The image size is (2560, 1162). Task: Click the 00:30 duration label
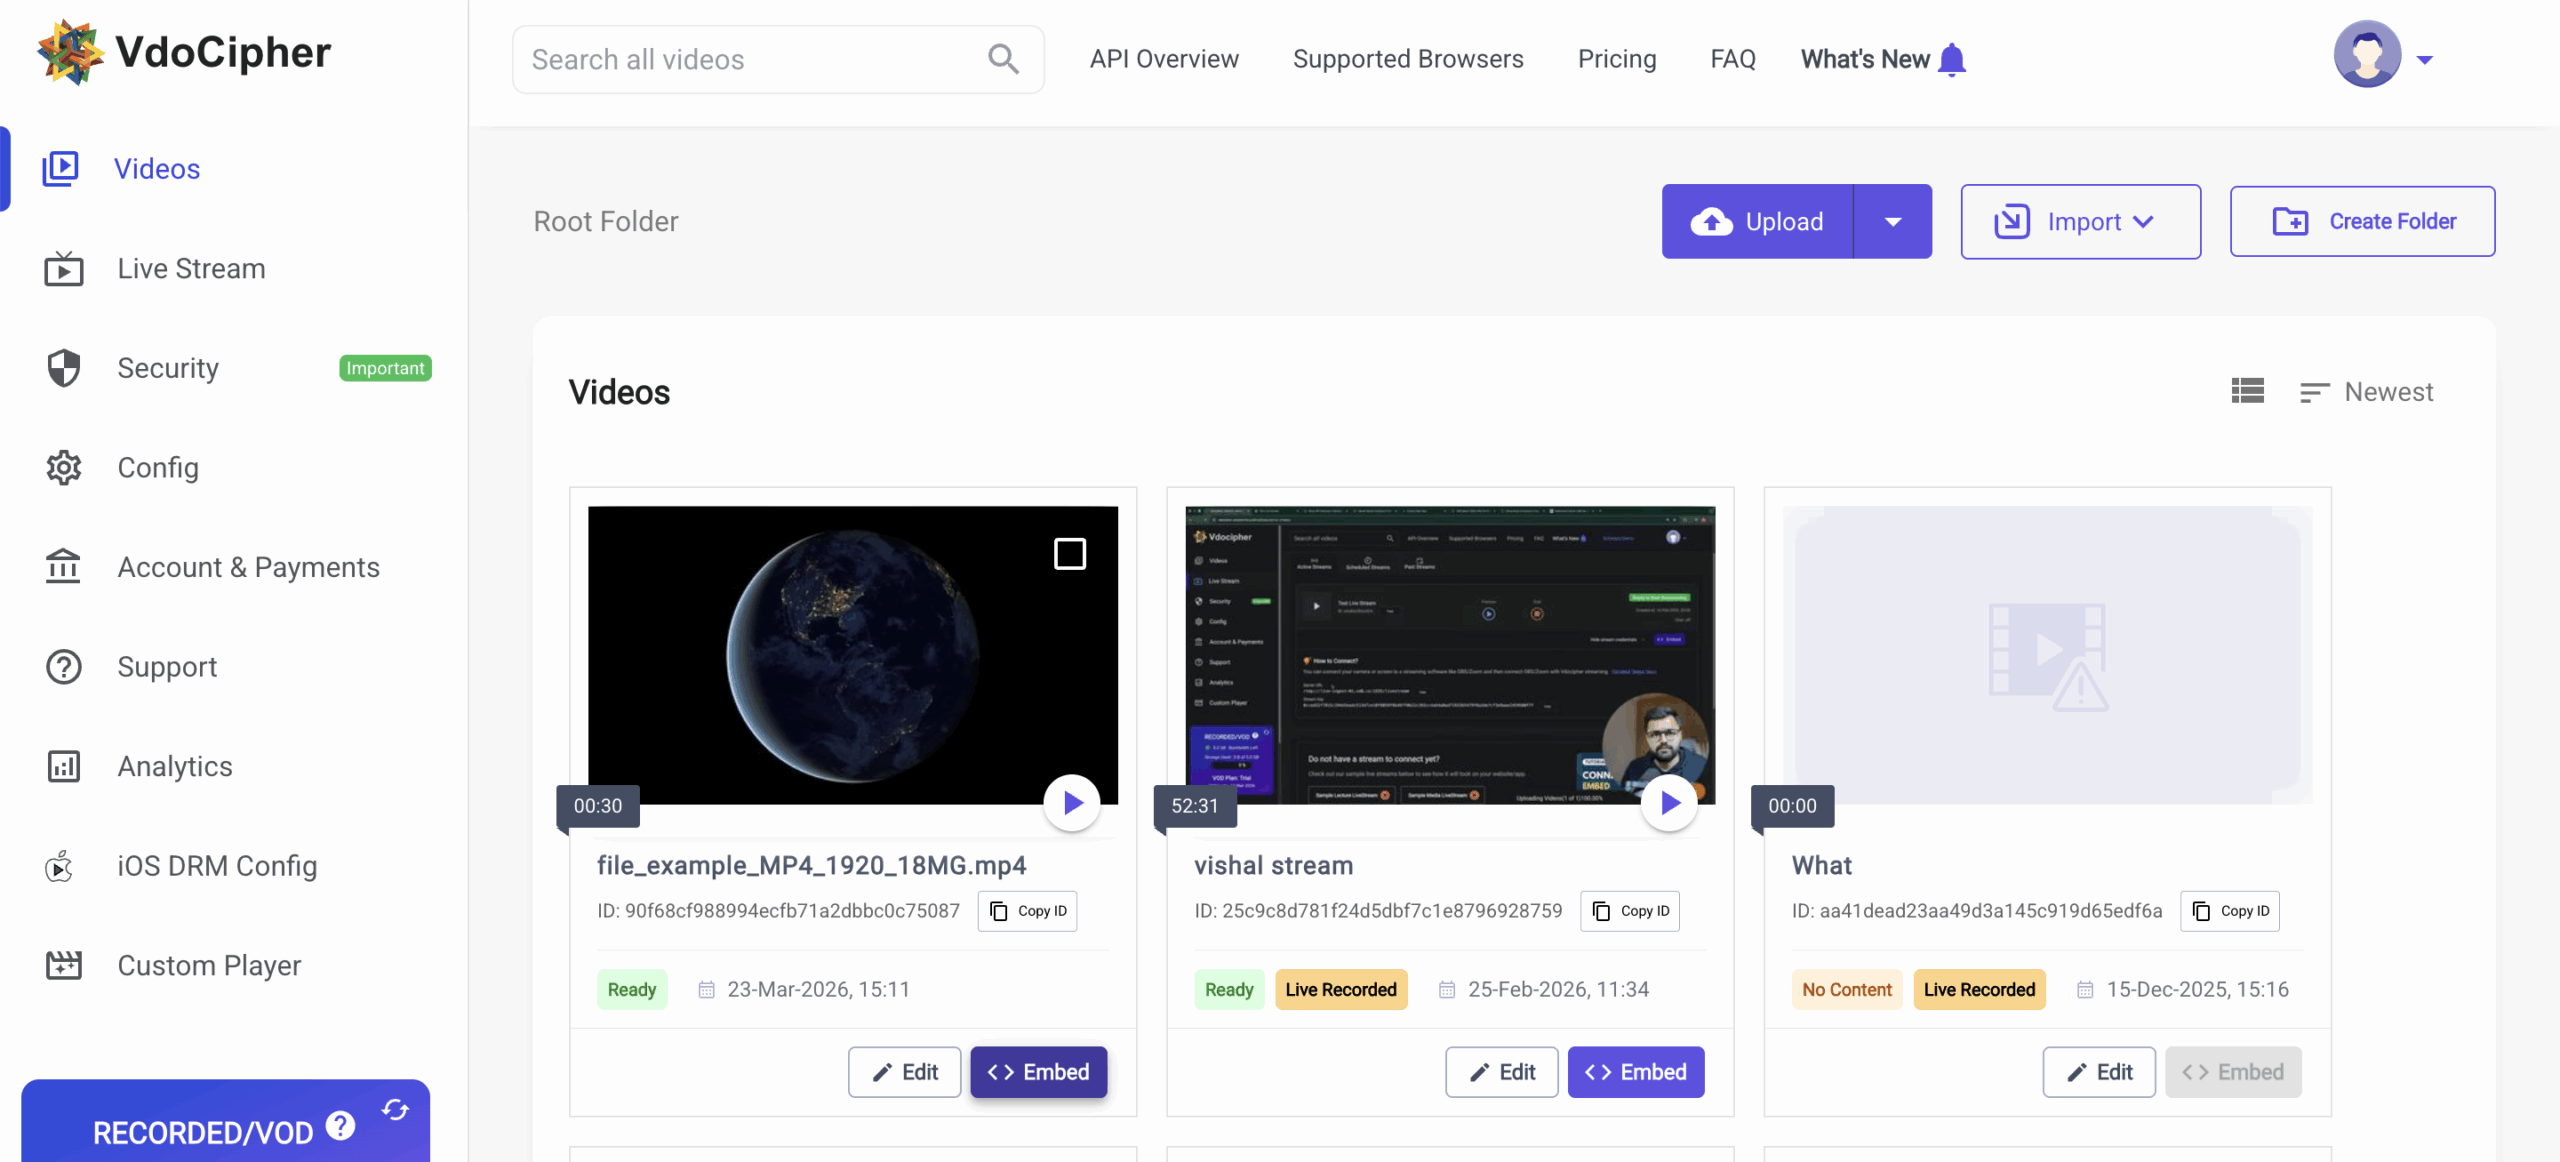click(598, 806)
